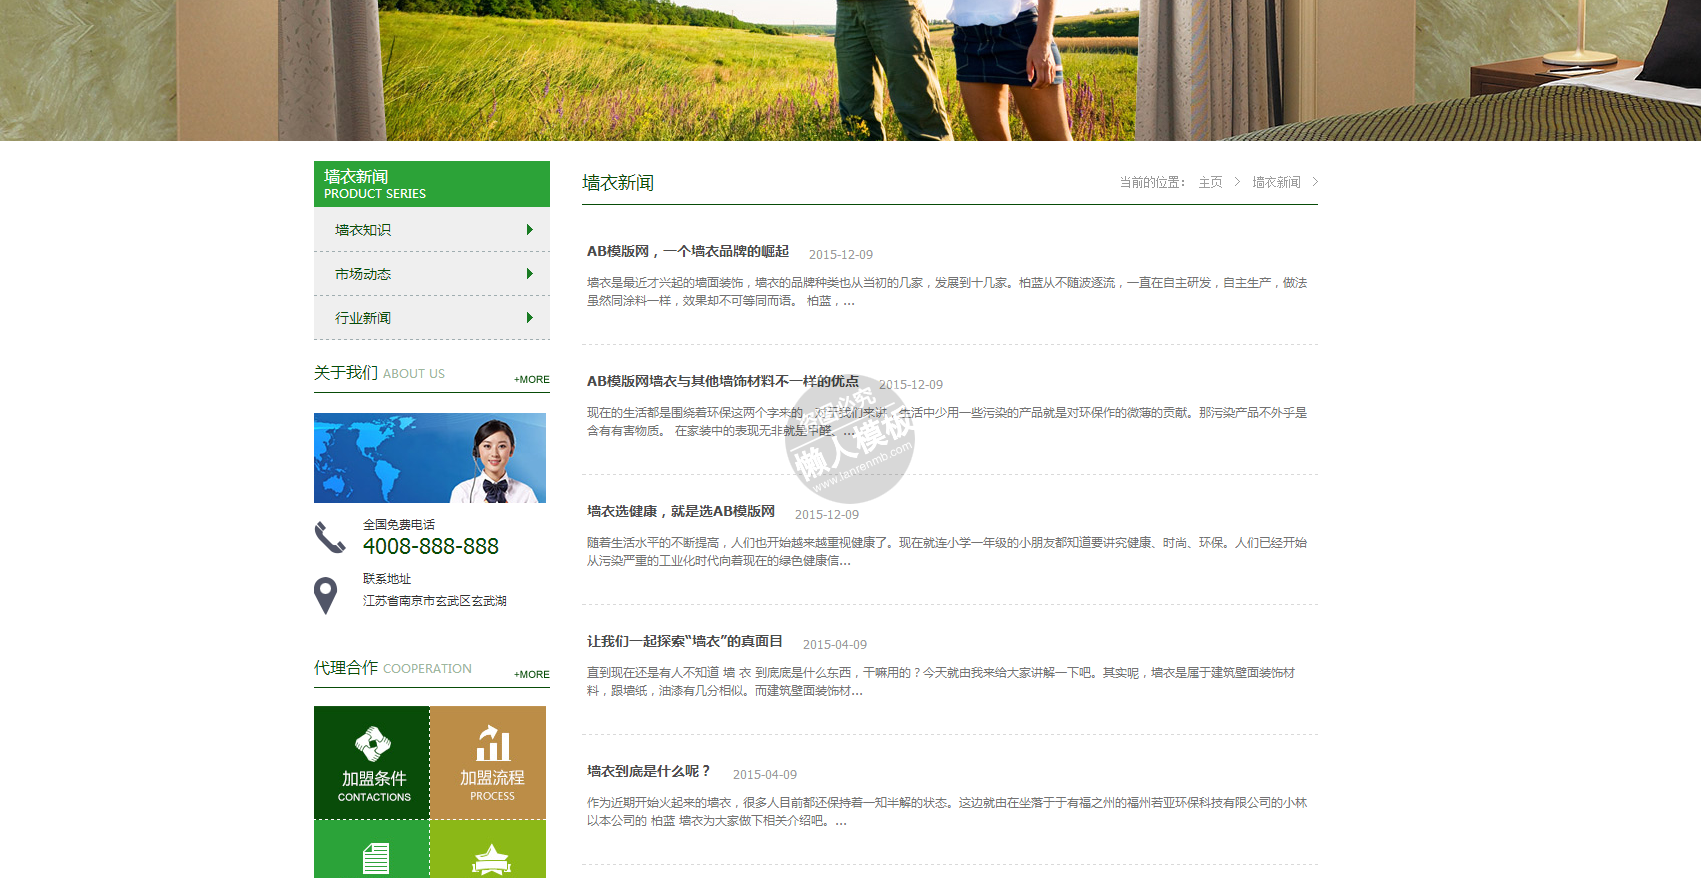Select 行业新闻 in the sidebar menu

[363, 318]
